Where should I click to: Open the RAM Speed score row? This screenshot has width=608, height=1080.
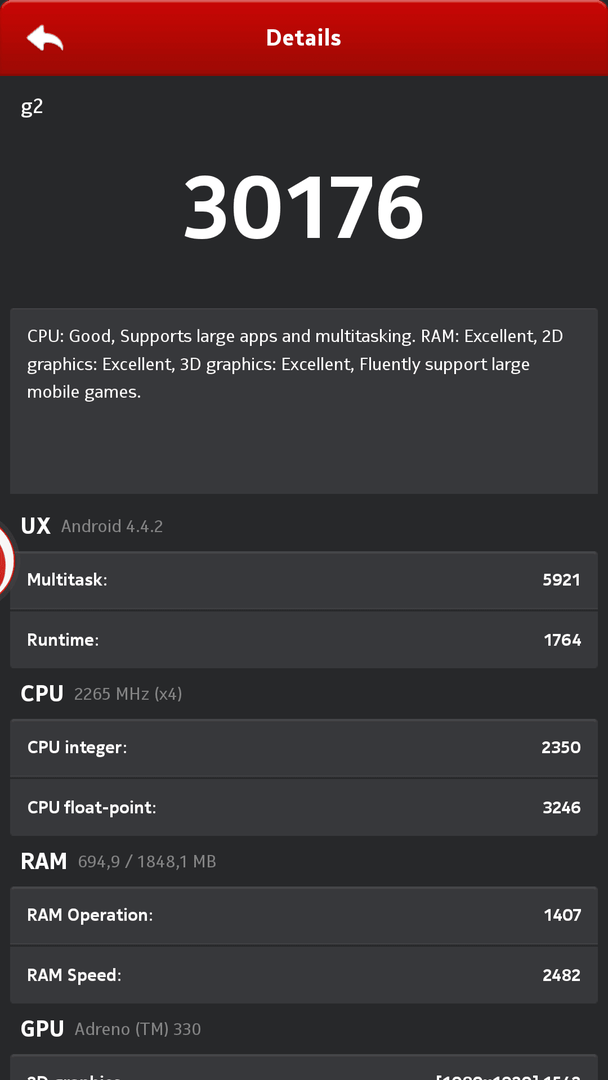[303, 975]
